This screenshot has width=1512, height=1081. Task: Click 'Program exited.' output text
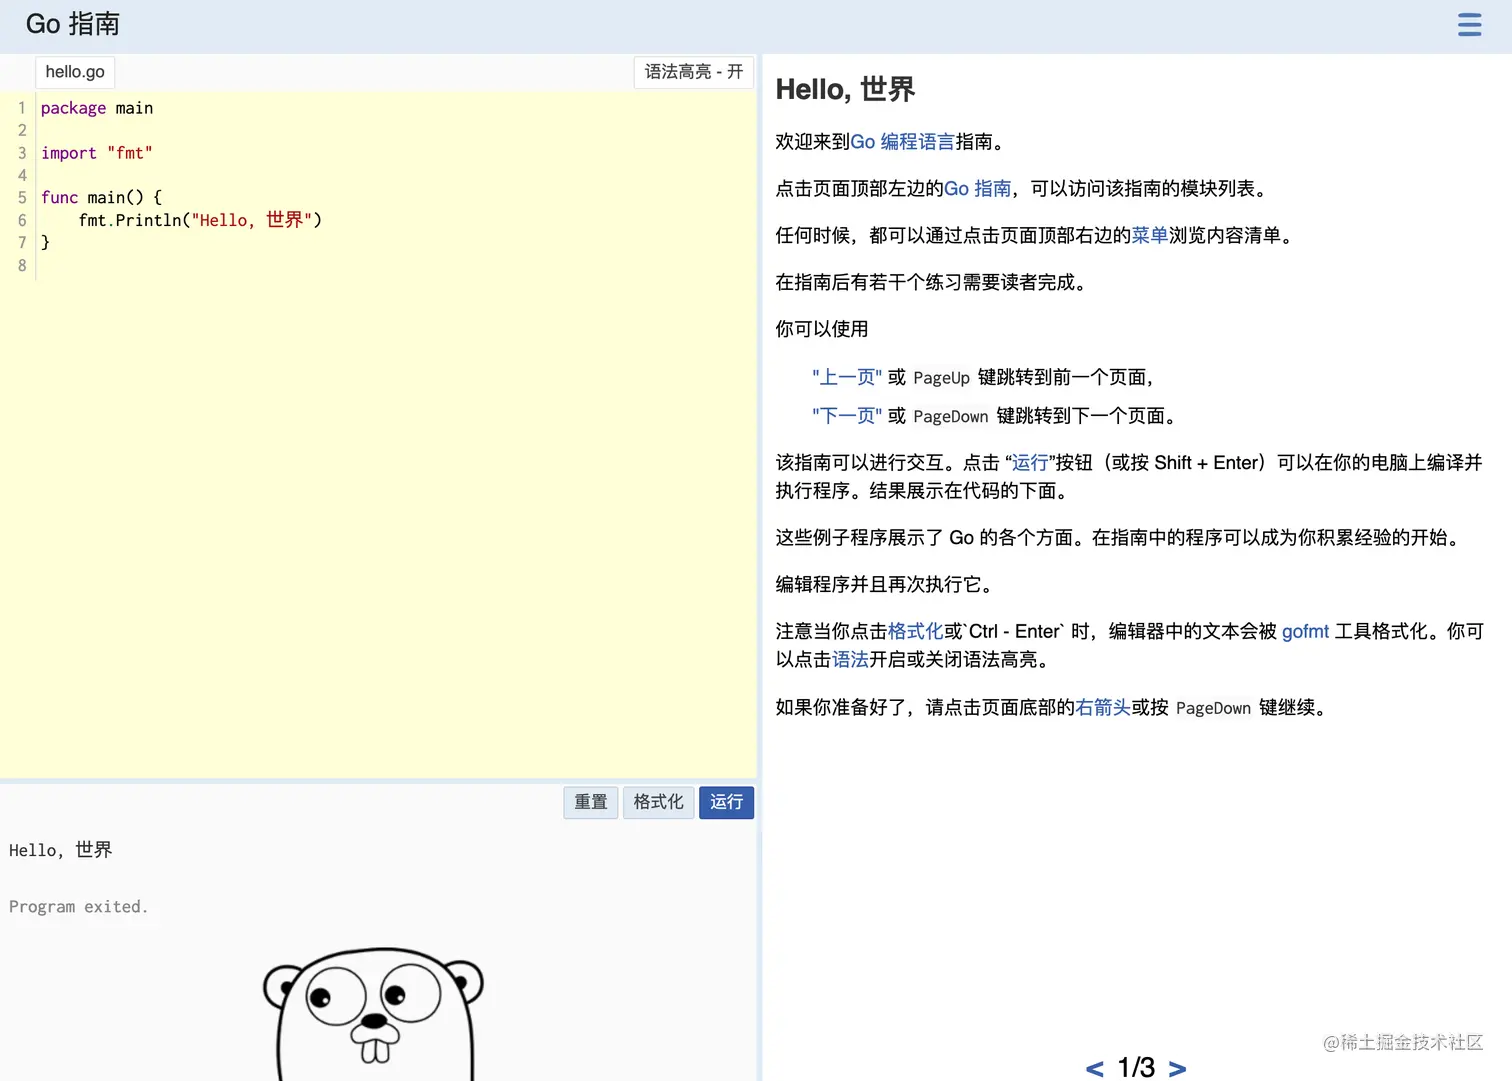[78, 907]
